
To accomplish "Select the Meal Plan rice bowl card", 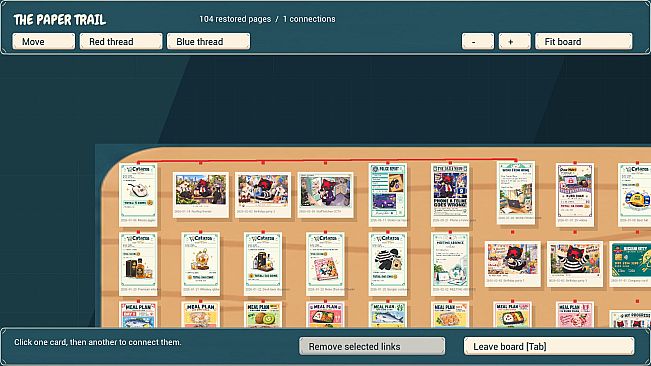I will click(201, 315).
